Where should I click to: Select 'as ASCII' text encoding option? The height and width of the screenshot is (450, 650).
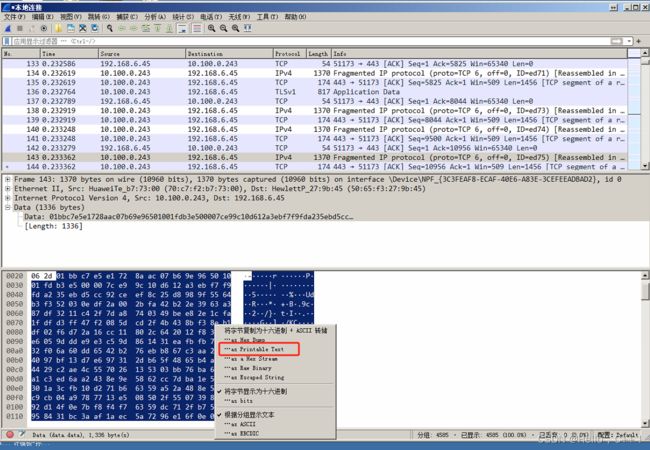coord(275,424)
